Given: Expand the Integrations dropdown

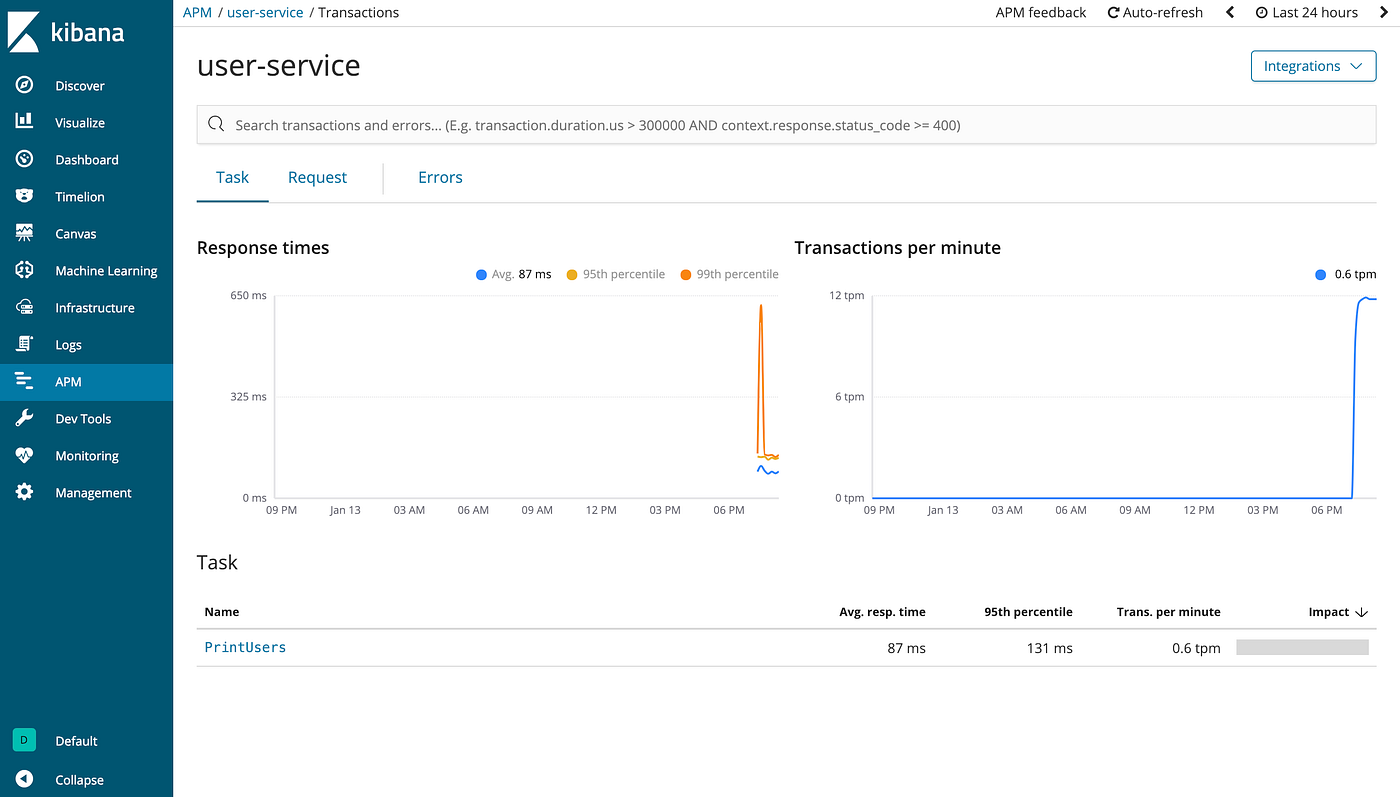Looking at the screenshot, I should [x=1313, y=66].
